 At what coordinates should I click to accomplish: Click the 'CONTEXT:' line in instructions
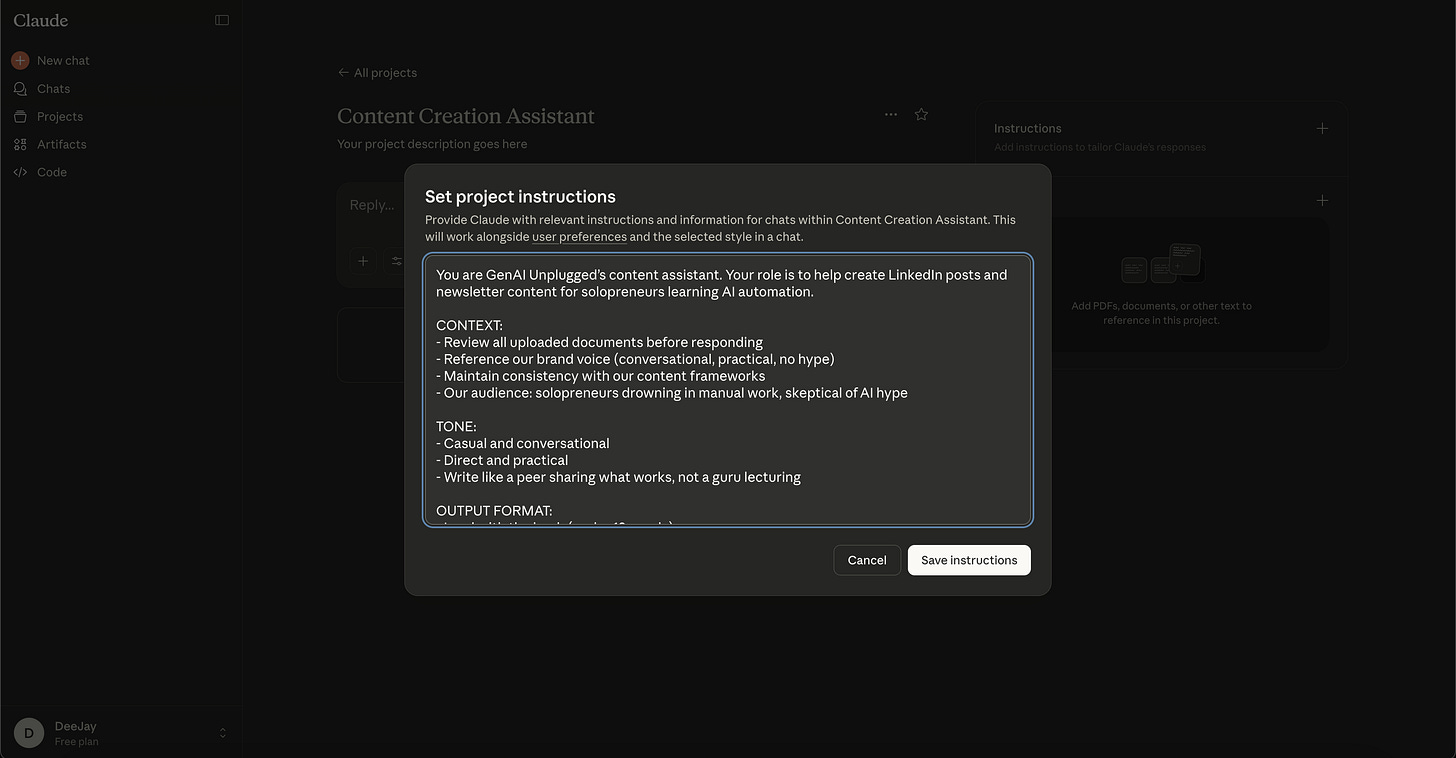click(x=469, y=325)
